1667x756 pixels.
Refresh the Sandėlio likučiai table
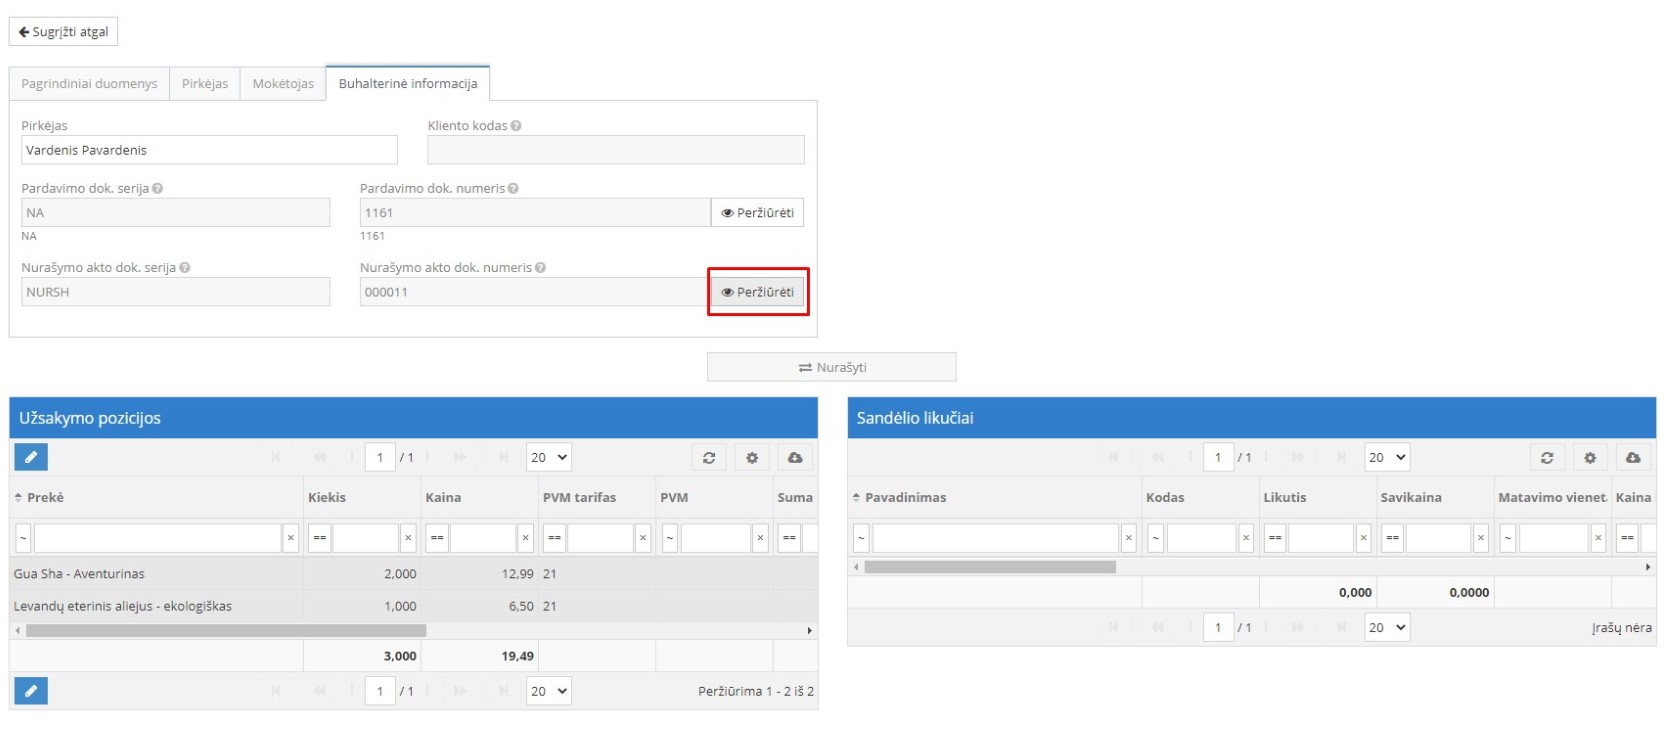point(1547,457)
